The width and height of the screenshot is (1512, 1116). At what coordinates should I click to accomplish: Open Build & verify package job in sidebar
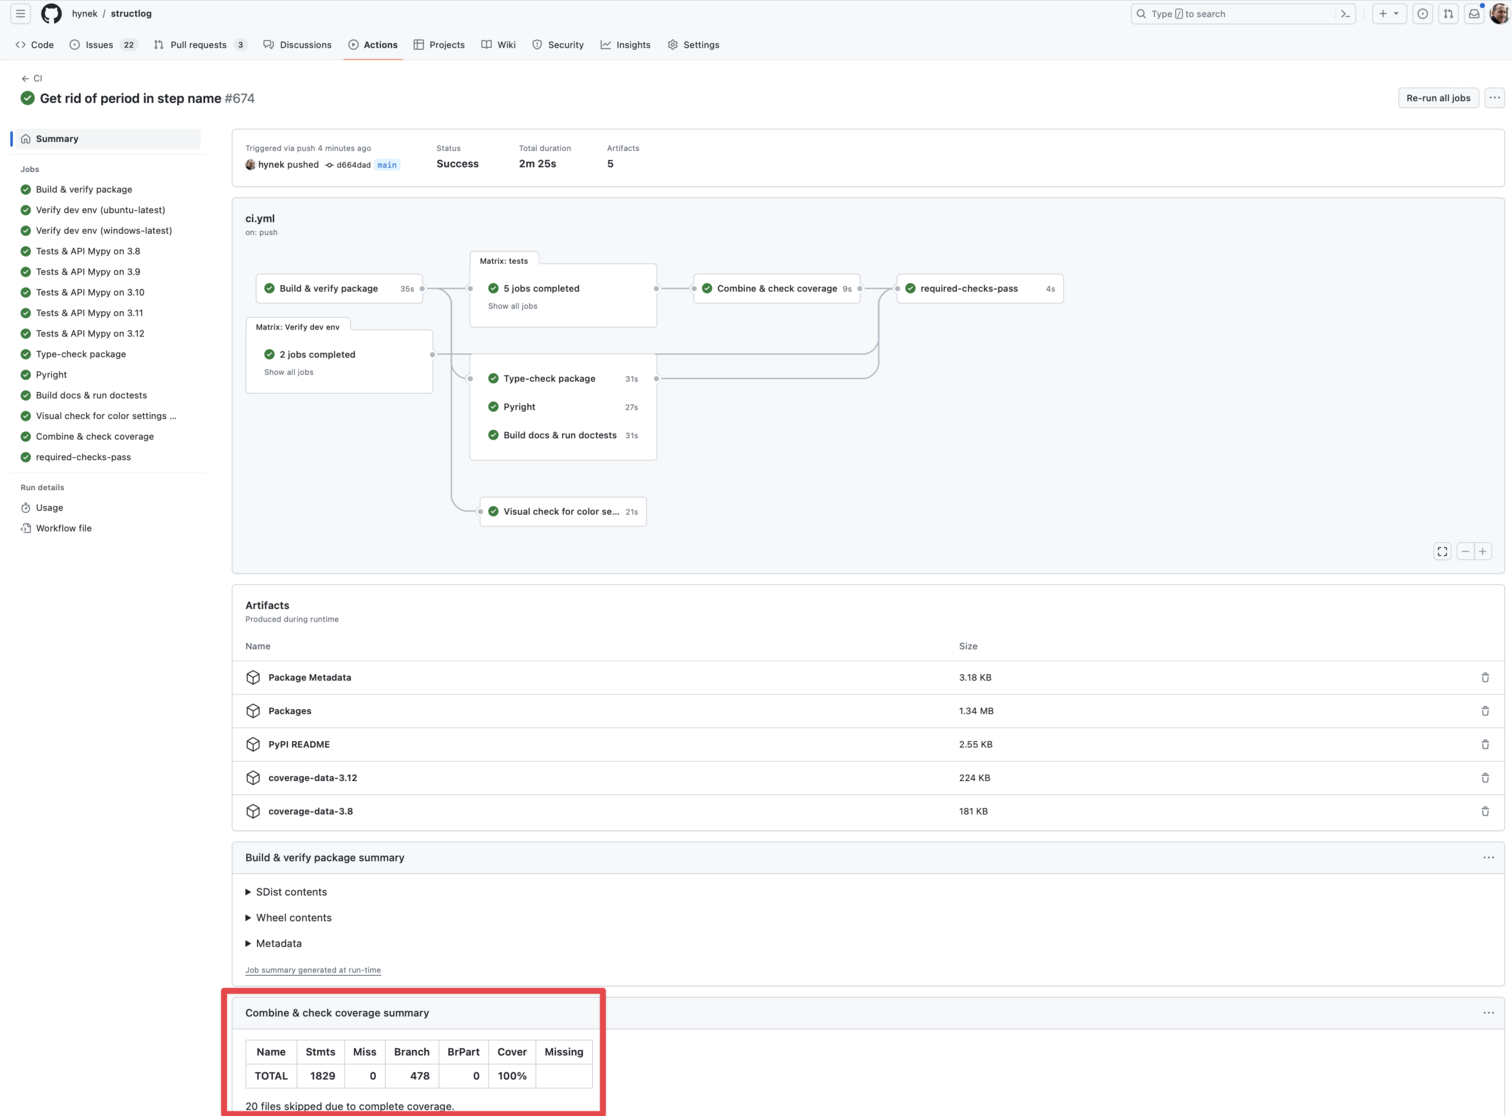(84, 189)
